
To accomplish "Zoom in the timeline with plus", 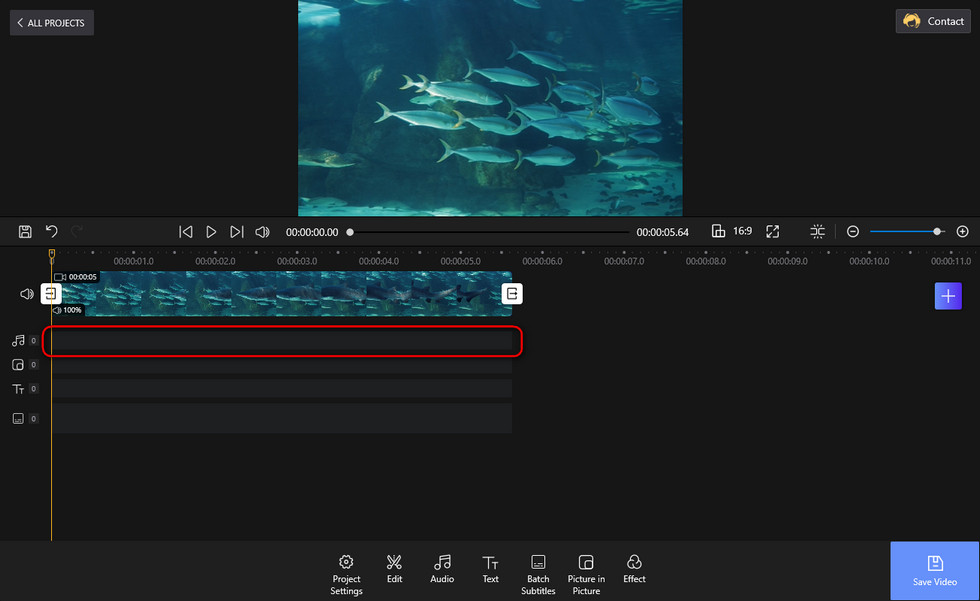I will click(962, 232).
